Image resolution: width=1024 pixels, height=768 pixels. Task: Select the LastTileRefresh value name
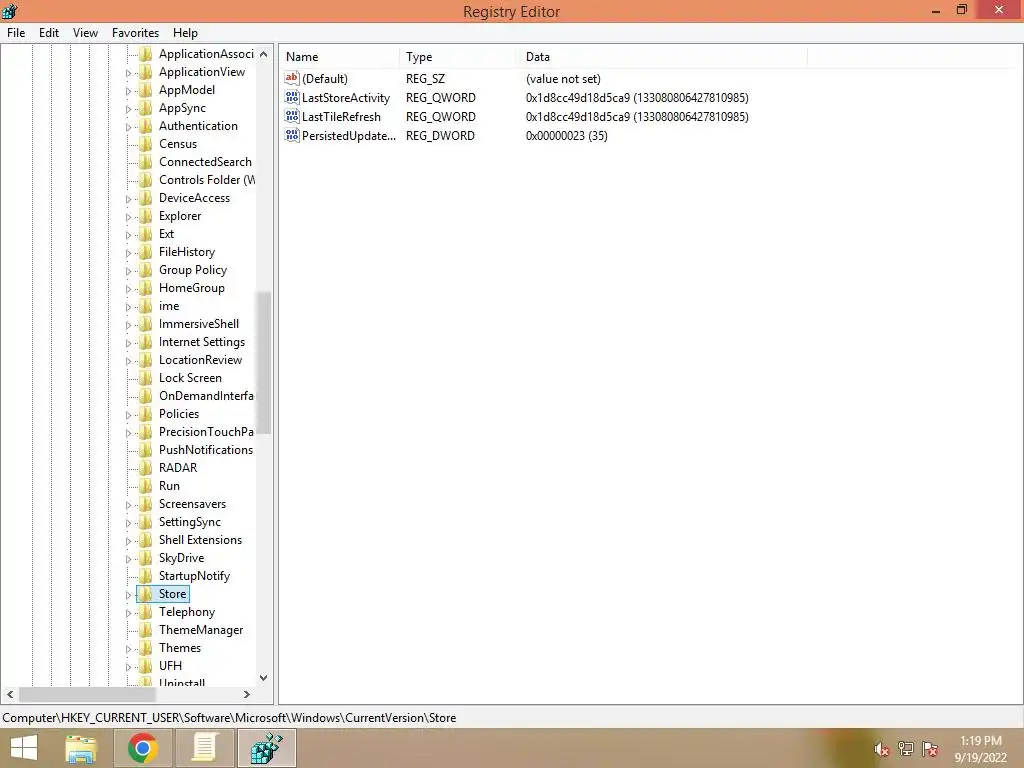click(341, 116)
